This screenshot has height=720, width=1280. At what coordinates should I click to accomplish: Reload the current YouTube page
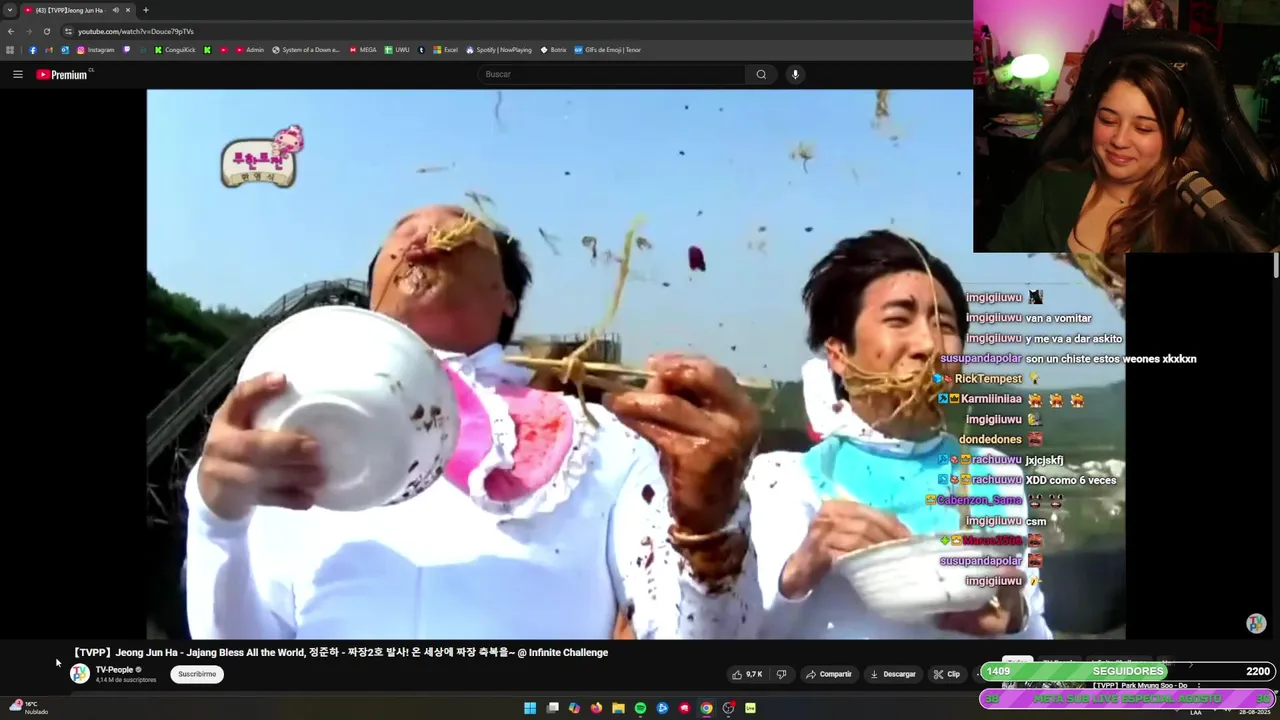(x=47, y=31)
